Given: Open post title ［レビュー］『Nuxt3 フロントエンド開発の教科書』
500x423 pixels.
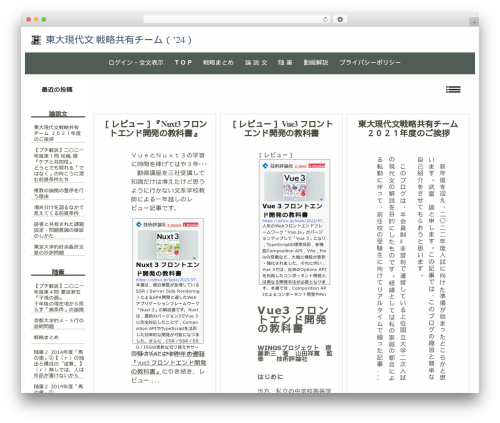Looking at the screenshot, I should click(156, 129).
